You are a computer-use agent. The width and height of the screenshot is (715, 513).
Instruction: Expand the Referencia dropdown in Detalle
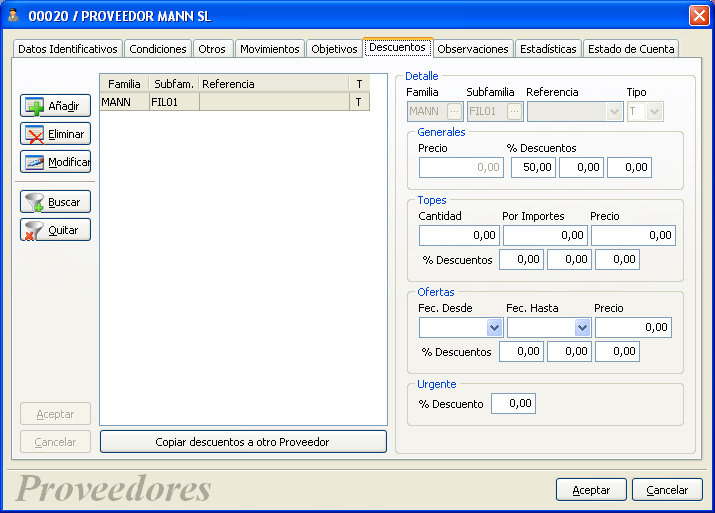coord(614,112)
